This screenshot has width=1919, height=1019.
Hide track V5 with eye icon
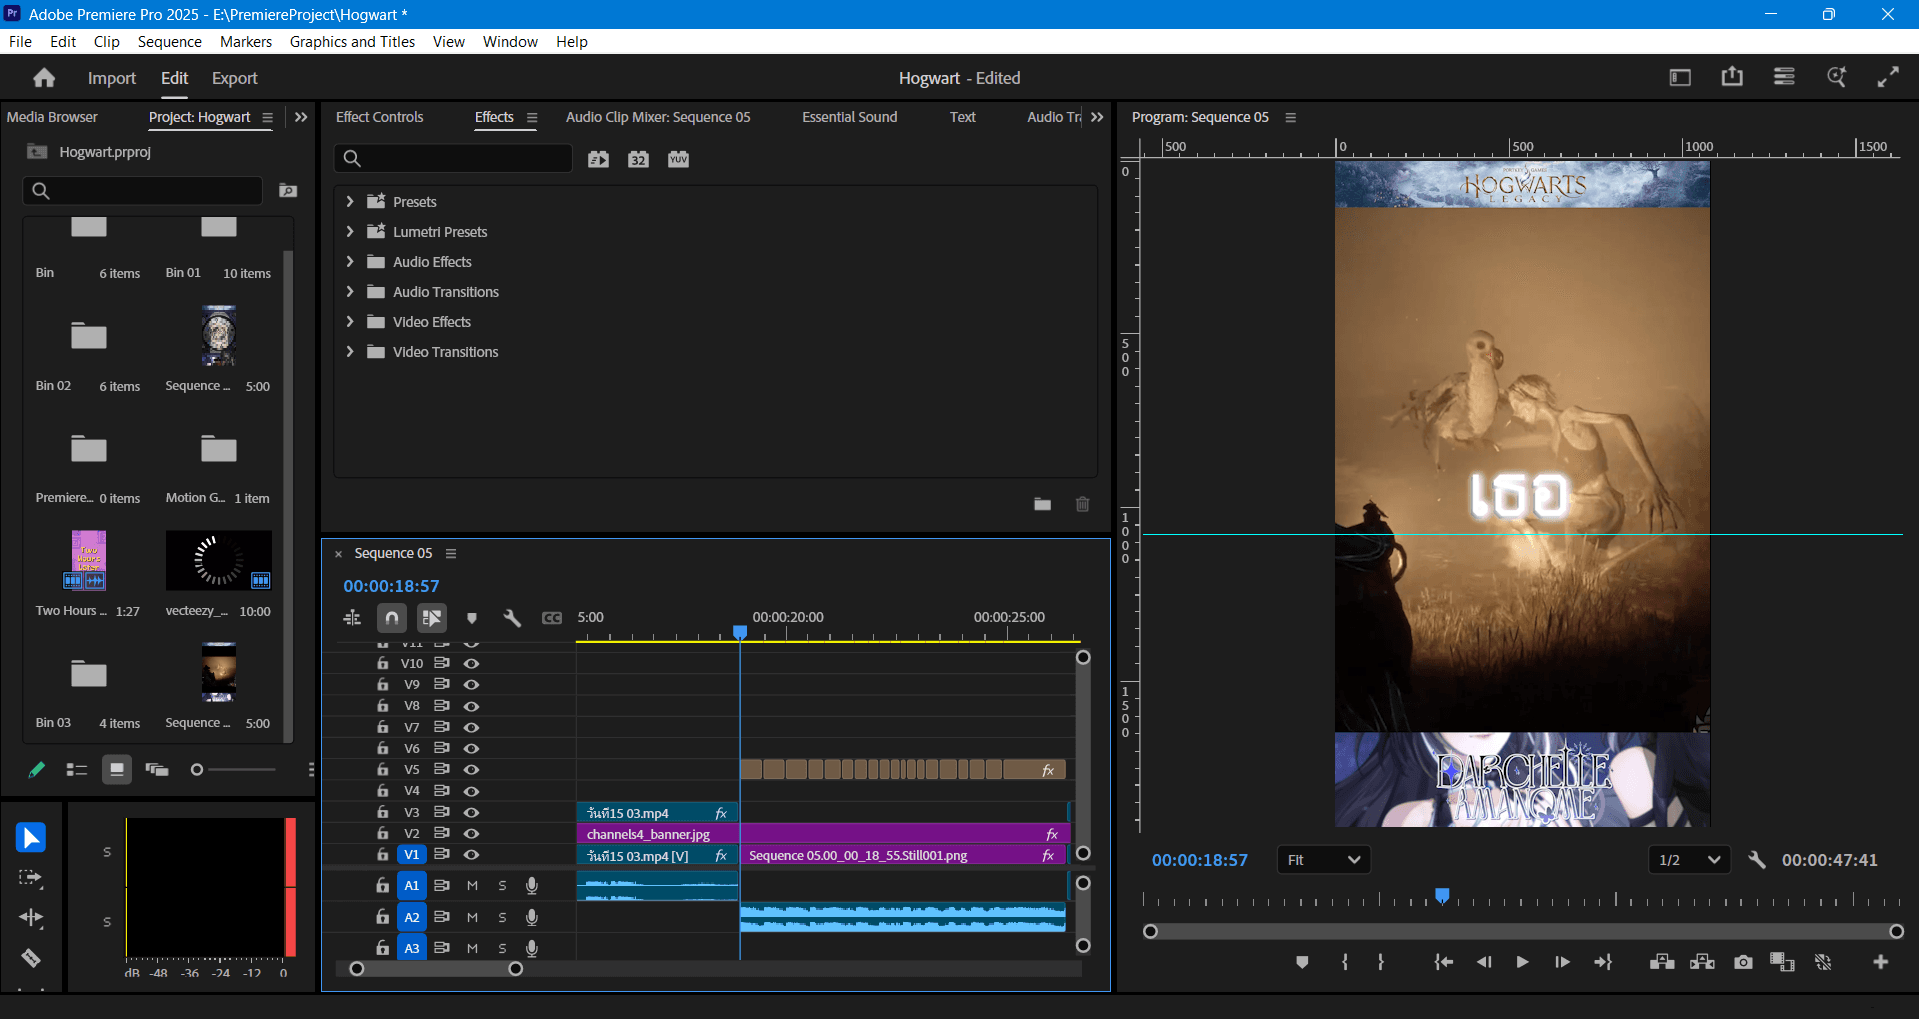point(471,770)
